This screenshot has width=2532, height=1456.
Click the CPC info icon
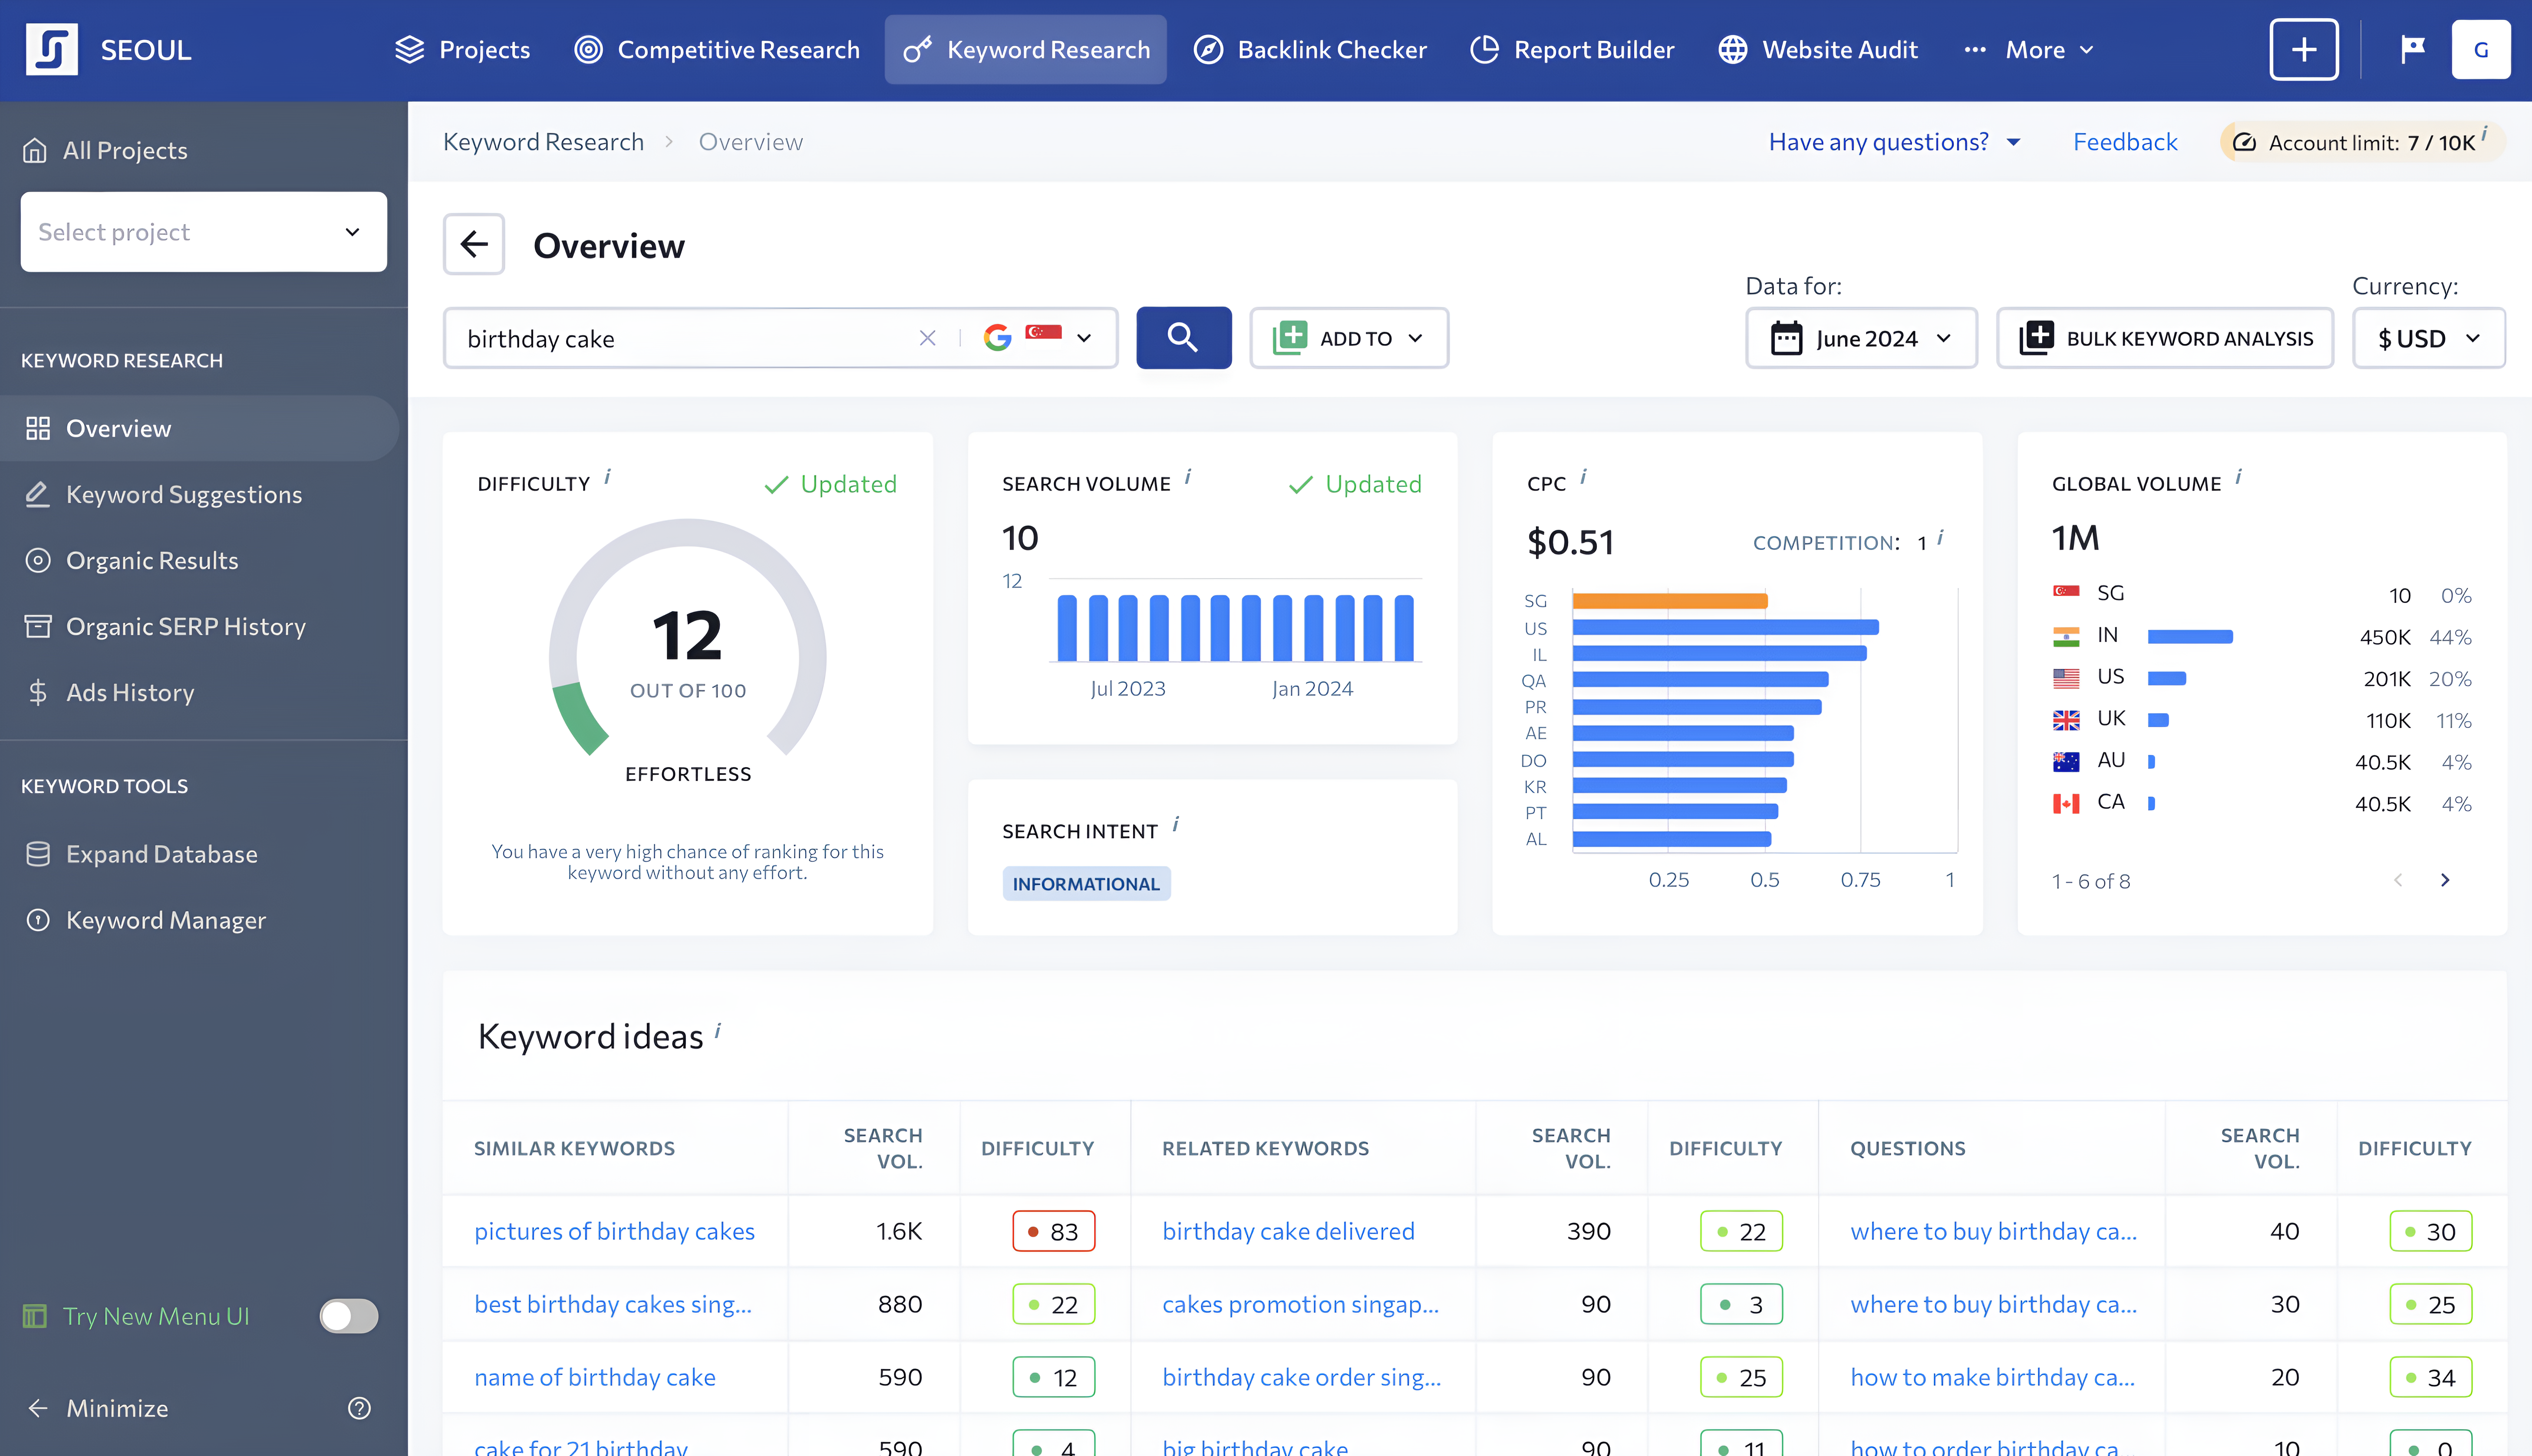click(1584, 477)
